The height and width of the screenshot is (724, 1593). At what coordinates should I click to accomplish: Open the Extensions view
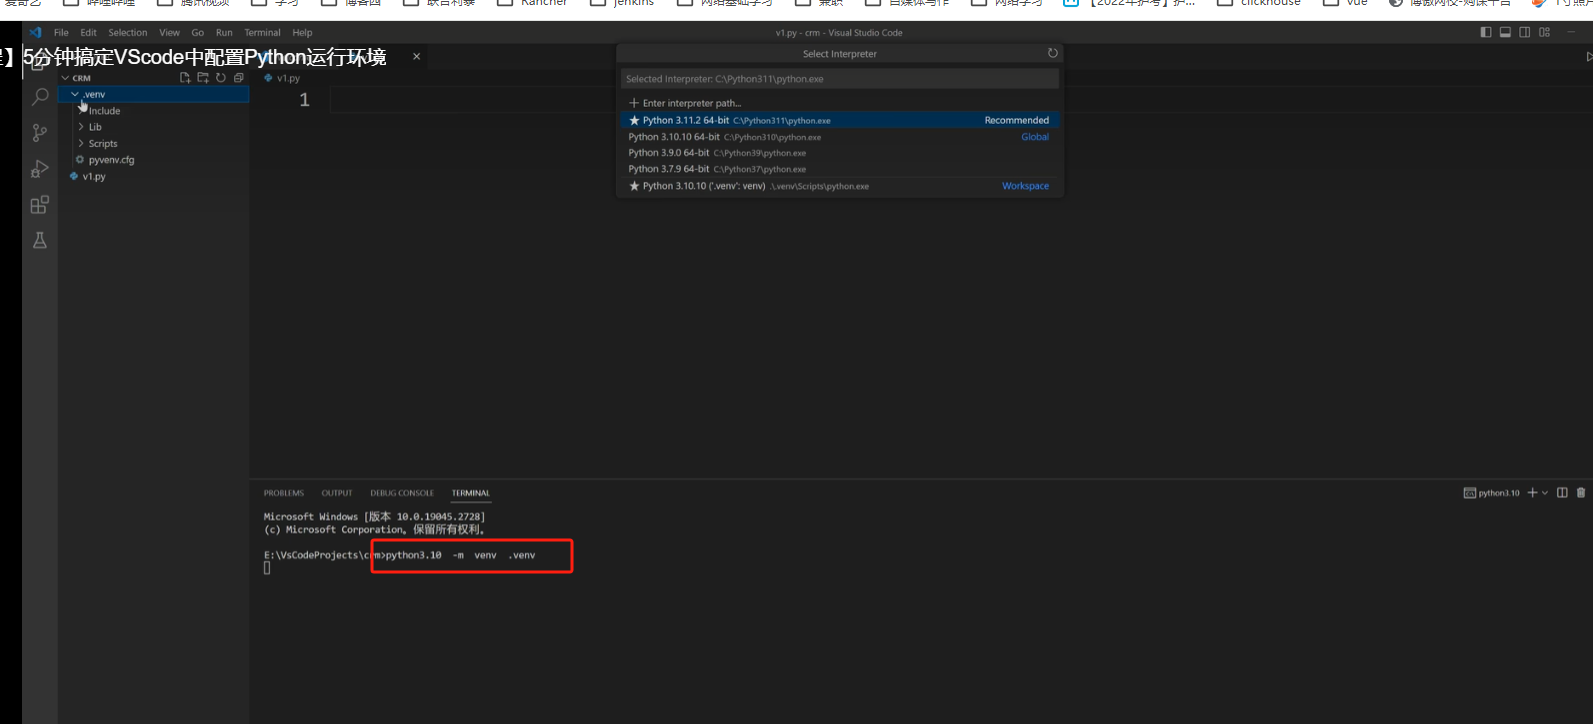coord(40,205)
